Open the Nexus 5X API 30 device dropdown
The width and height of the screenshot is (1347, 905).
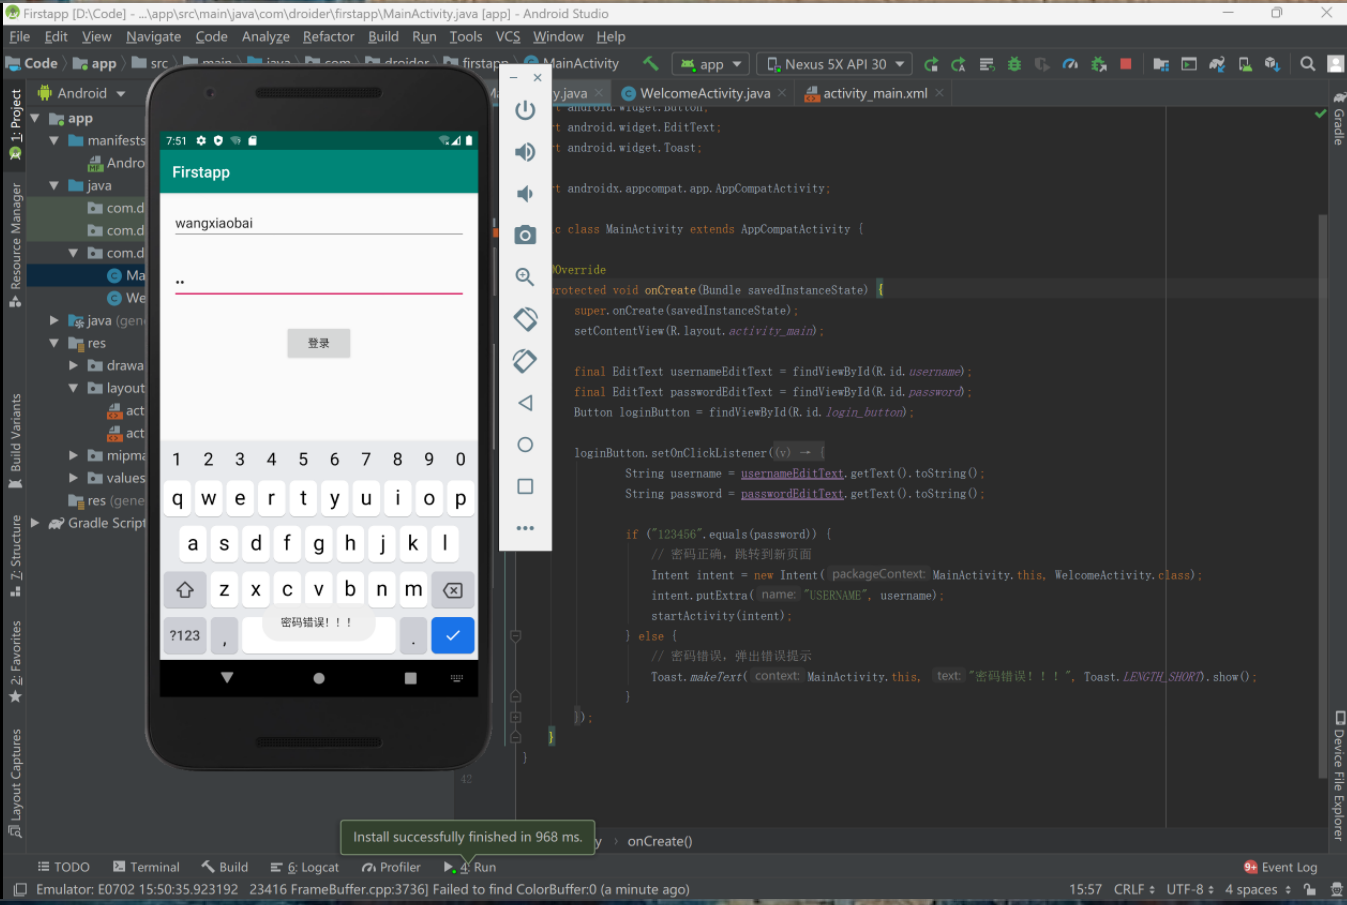[x=835, y=64]
